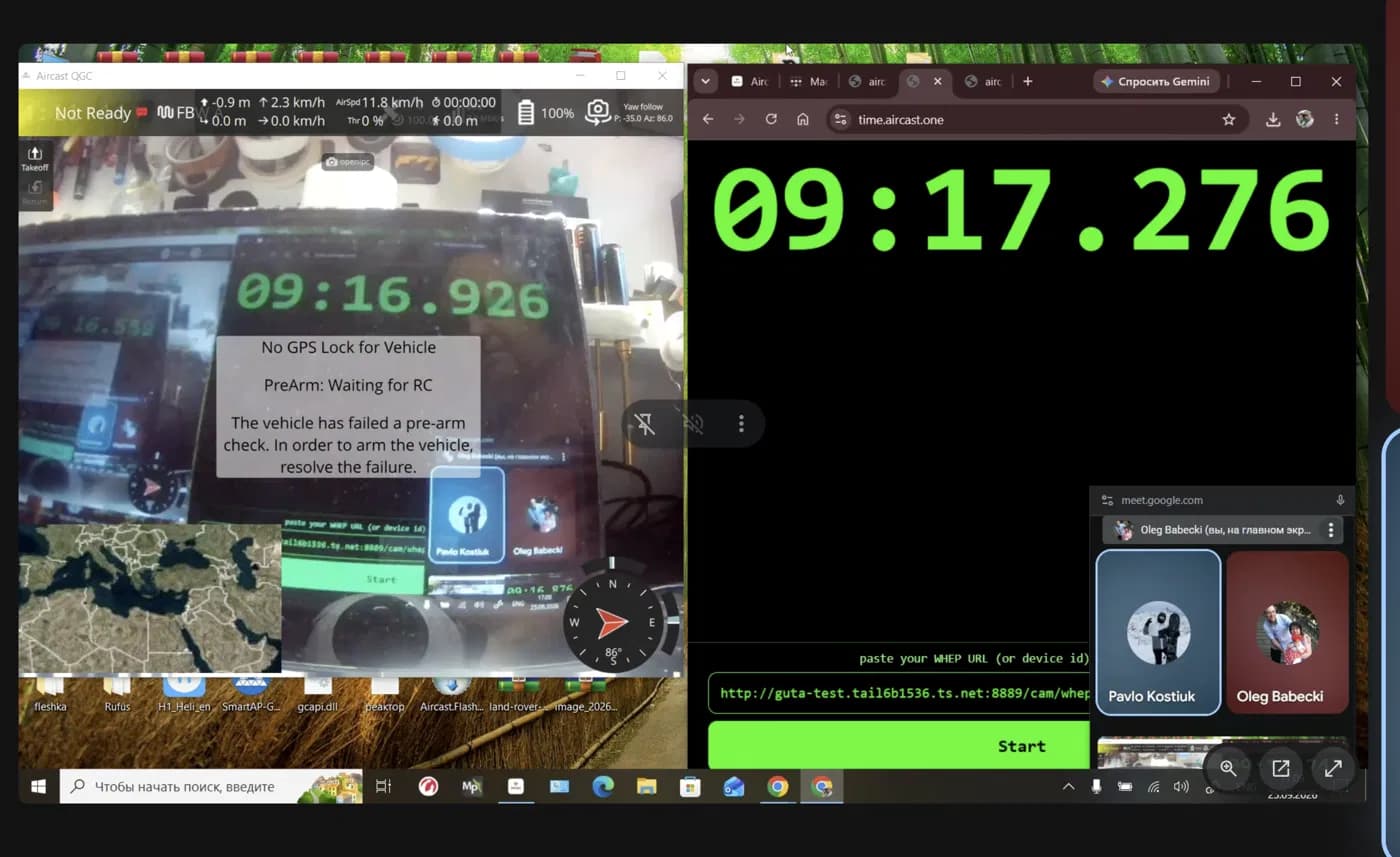Click the microphone icon next to meet.google.com
1400x857 pixels.
[1340, 500]
